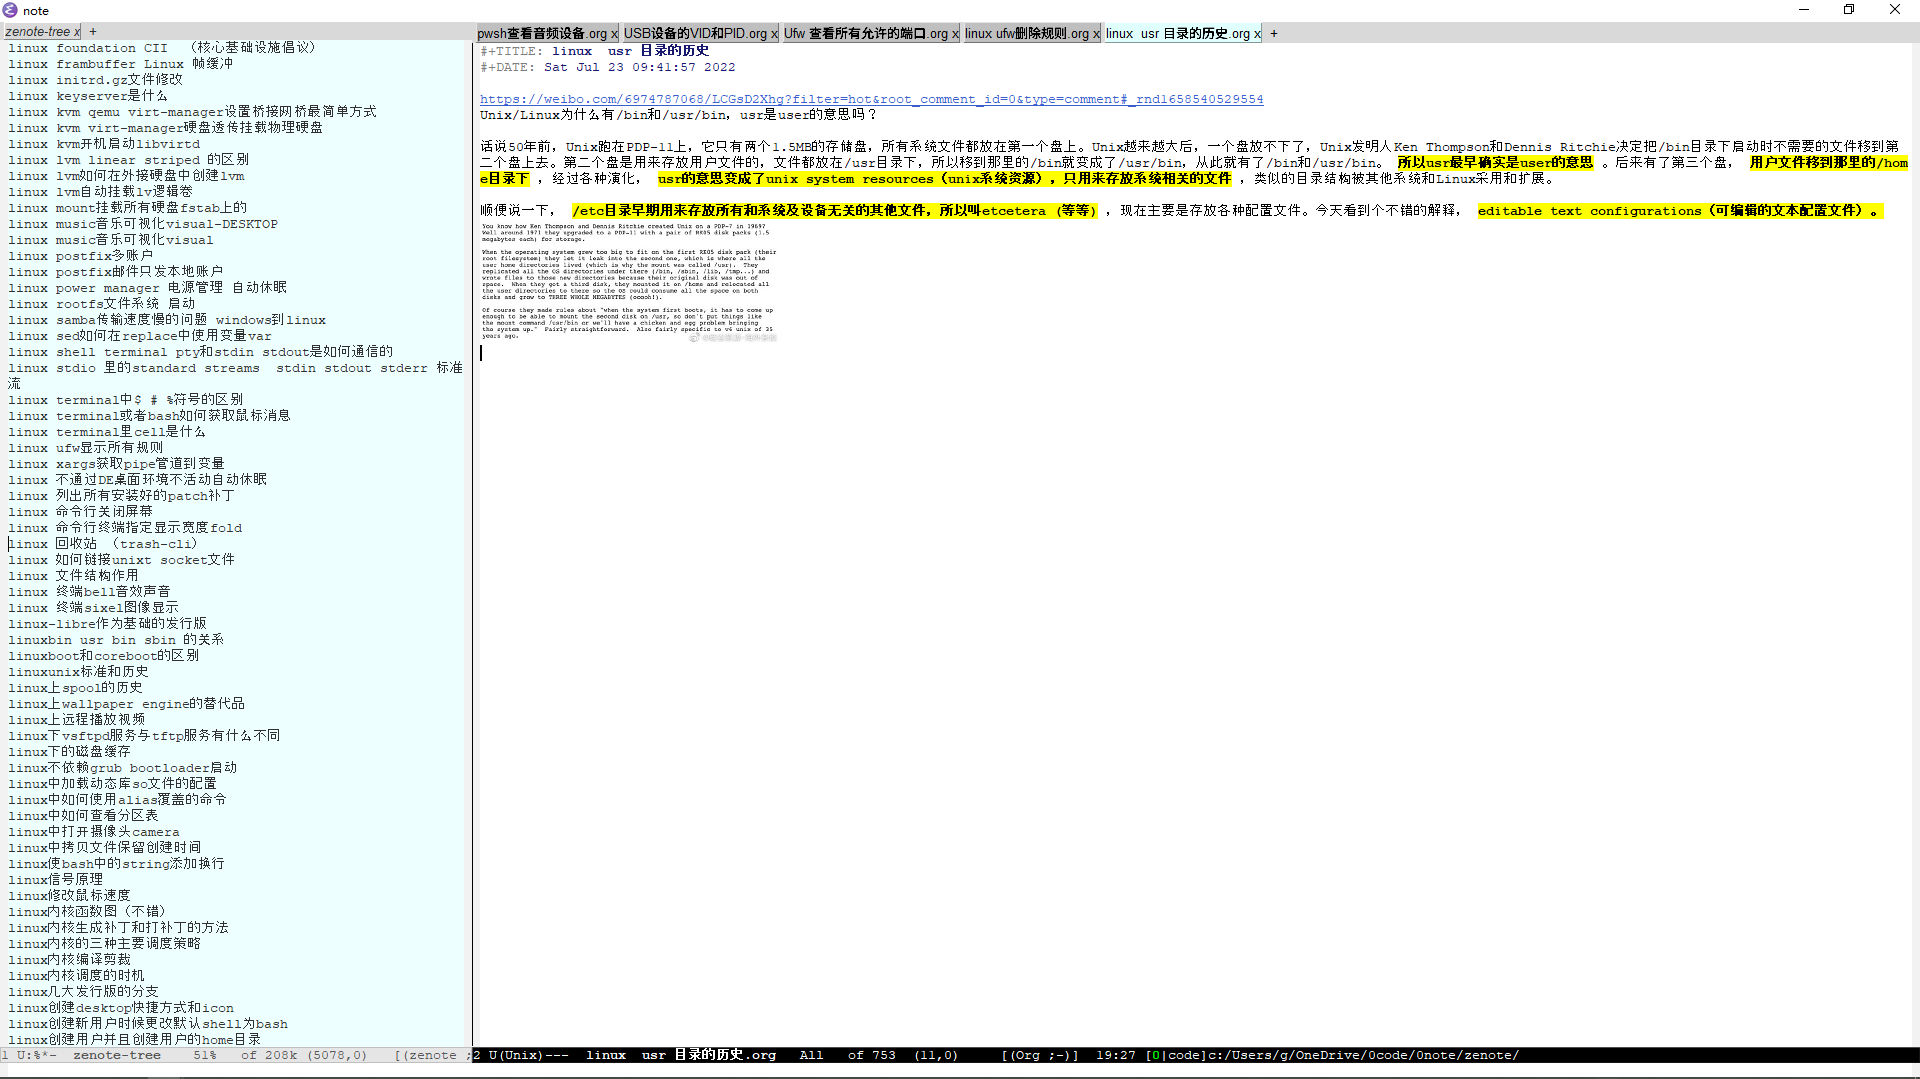Image resolution: width=1920 pixels, height=1079 pixels.
Task: Open note 'linux中如何使用alias覆盖的命令'
Action: tap(117, 800)
